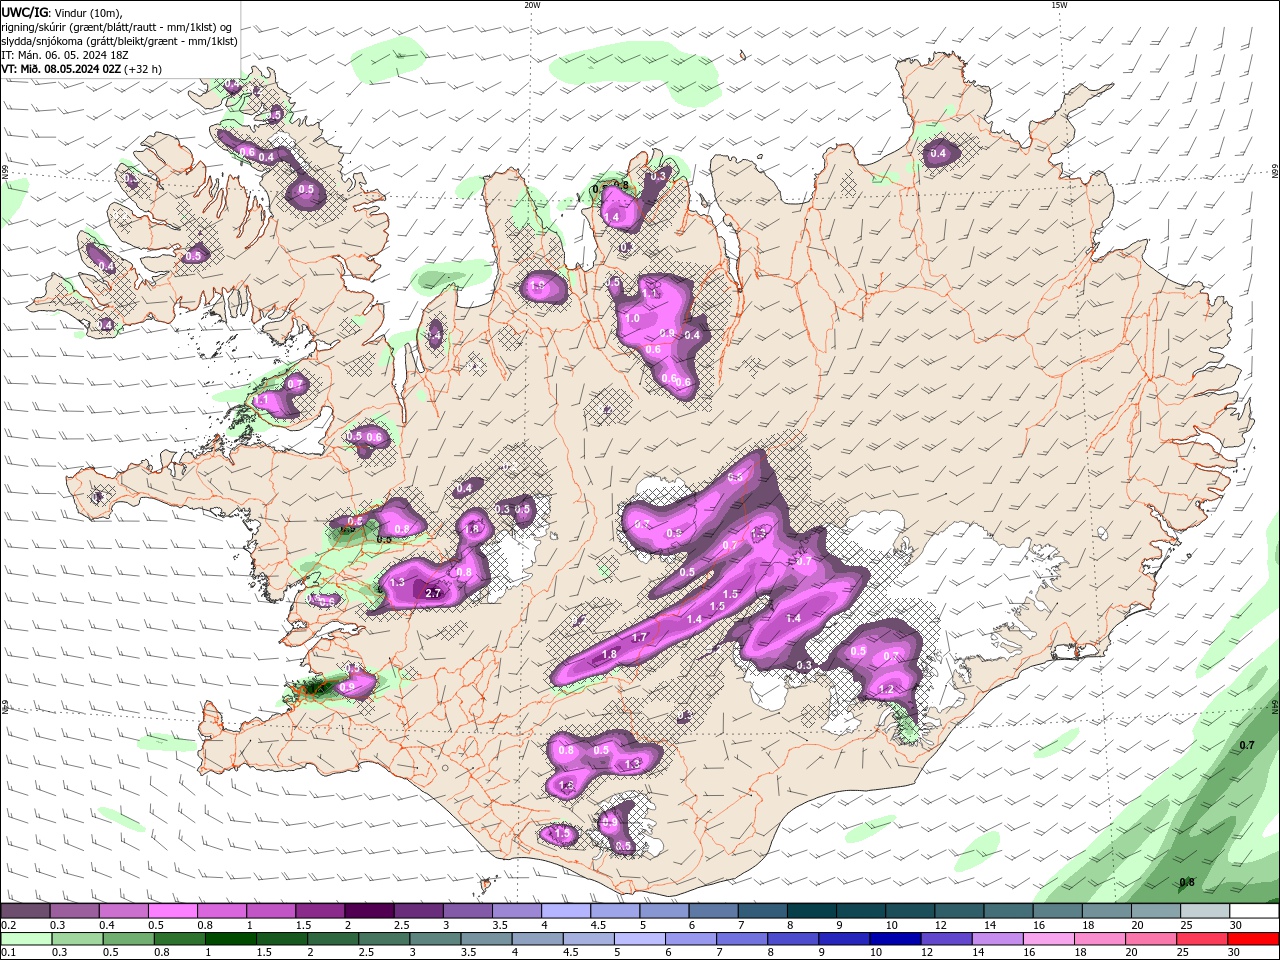This screenshot has width=1280, height=960.
Task: Click the 20W longitude label
Action: (532, 5)
